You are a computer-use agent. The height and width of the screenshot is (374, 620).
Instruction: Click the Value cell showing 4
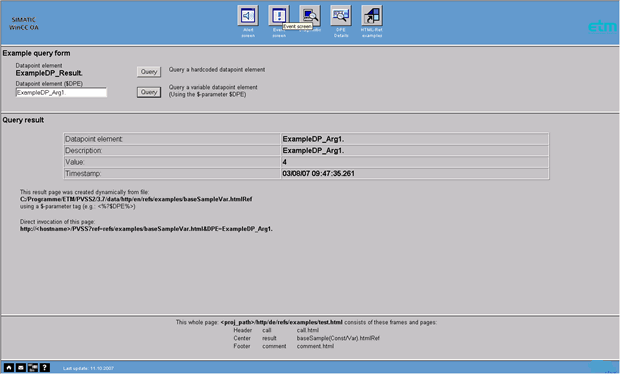pos(414,162)
